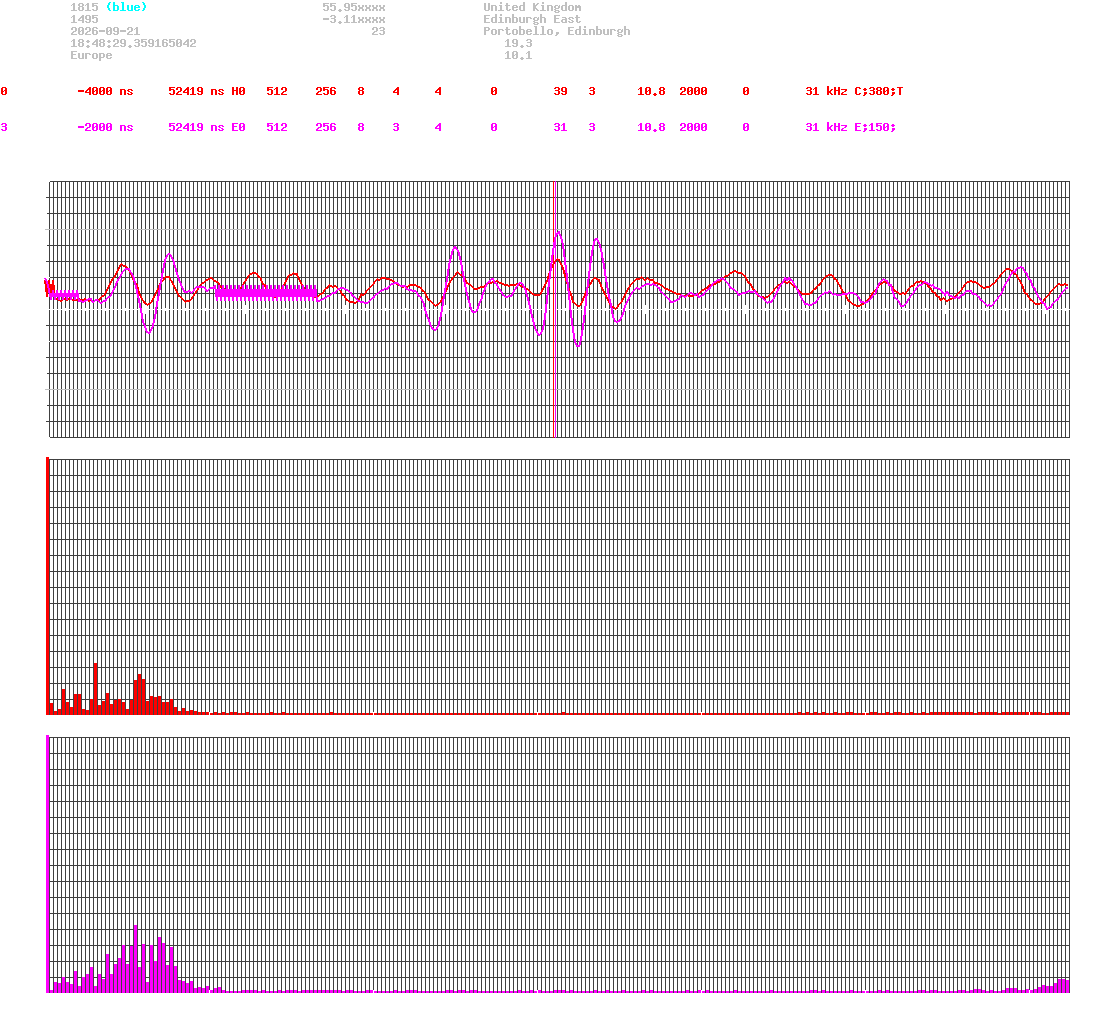1095x1015 pixels.
Task: Click red row value 10.8
Action: (x=651, y=92)
